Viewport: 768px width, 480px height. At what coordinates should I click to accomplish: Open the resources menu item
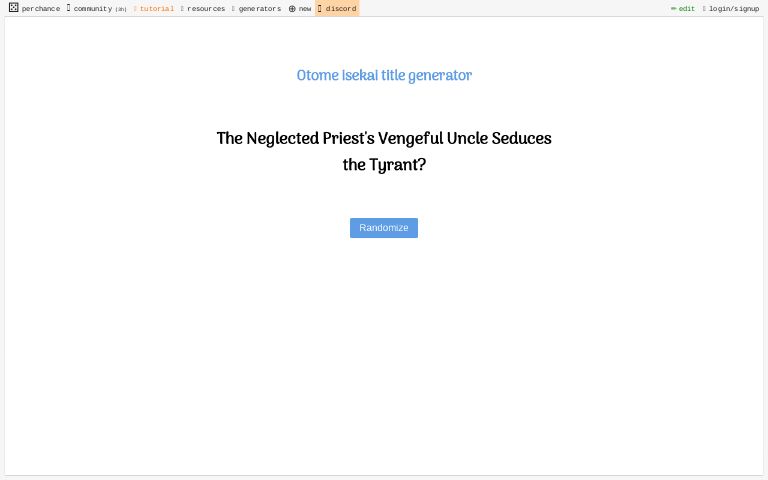tap(206, 8)
